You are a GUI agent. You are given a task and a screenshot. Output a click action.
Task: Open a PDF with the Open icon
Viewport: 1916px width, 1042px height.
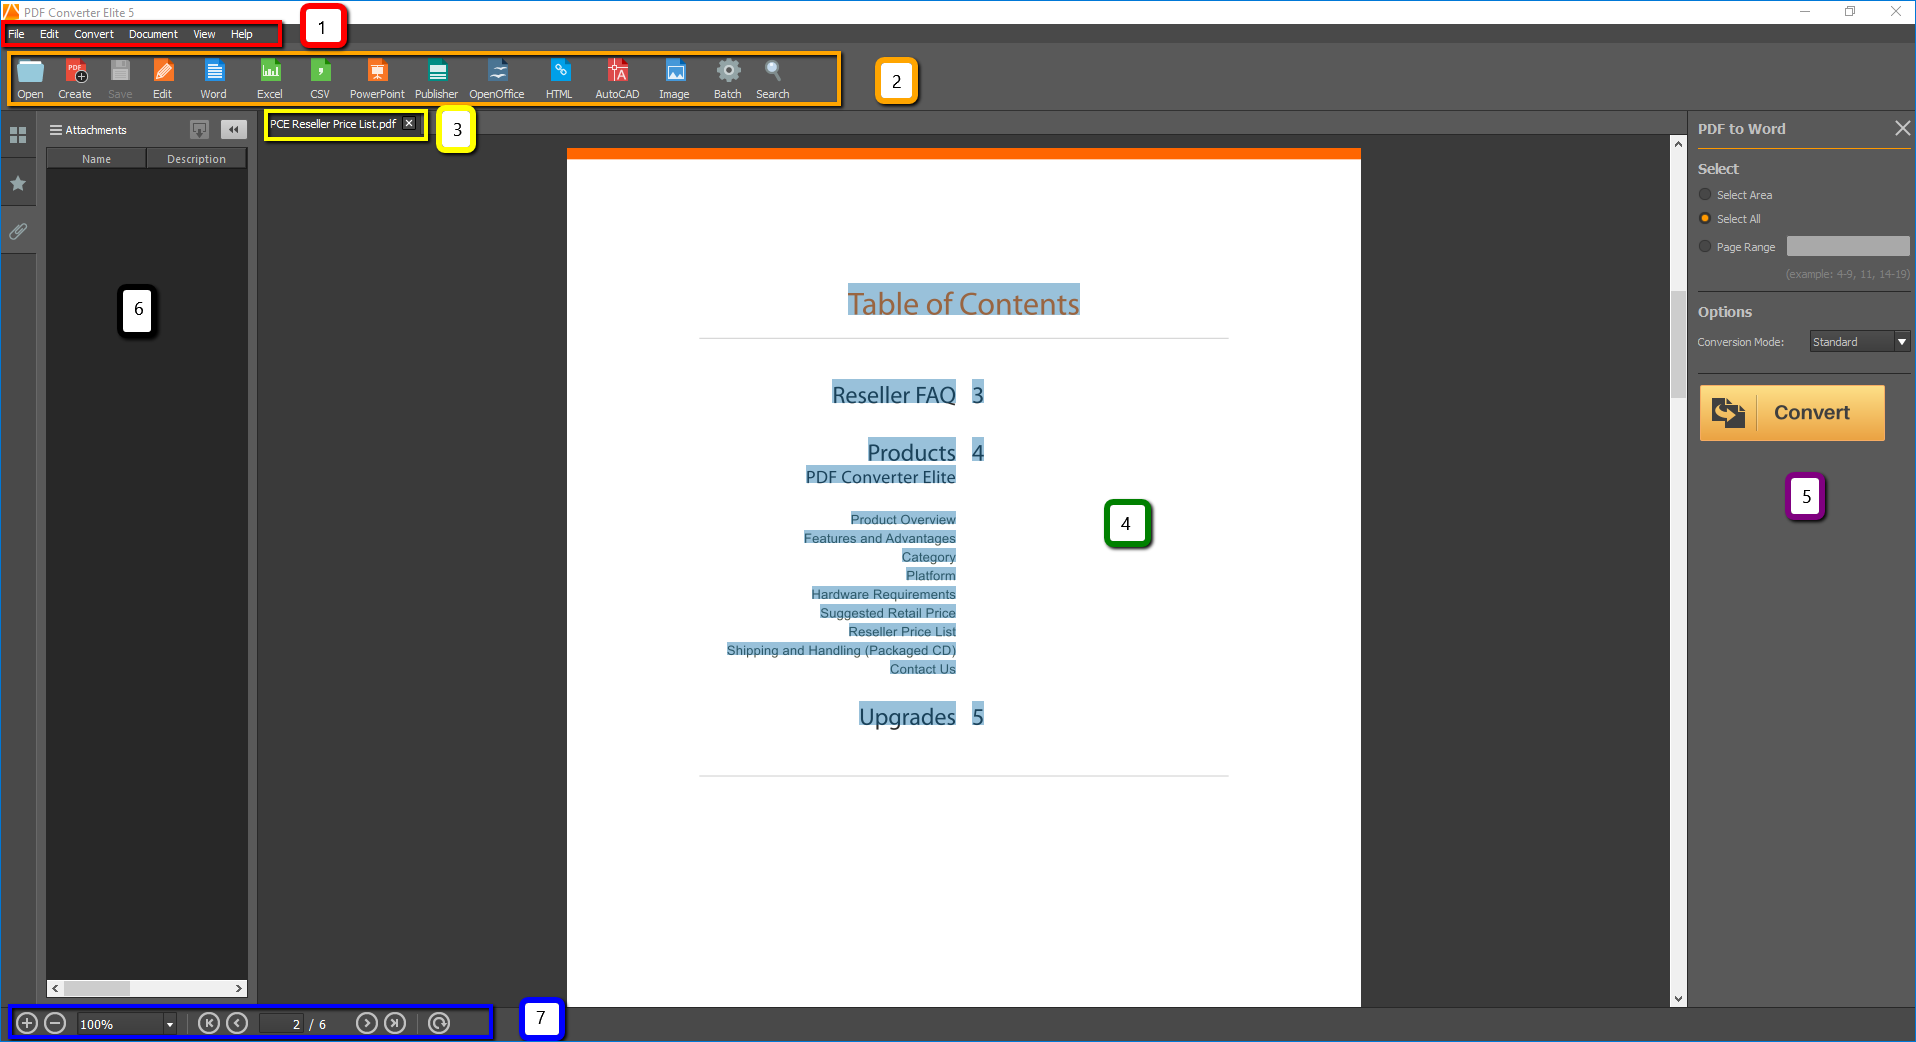pos(30,79)
